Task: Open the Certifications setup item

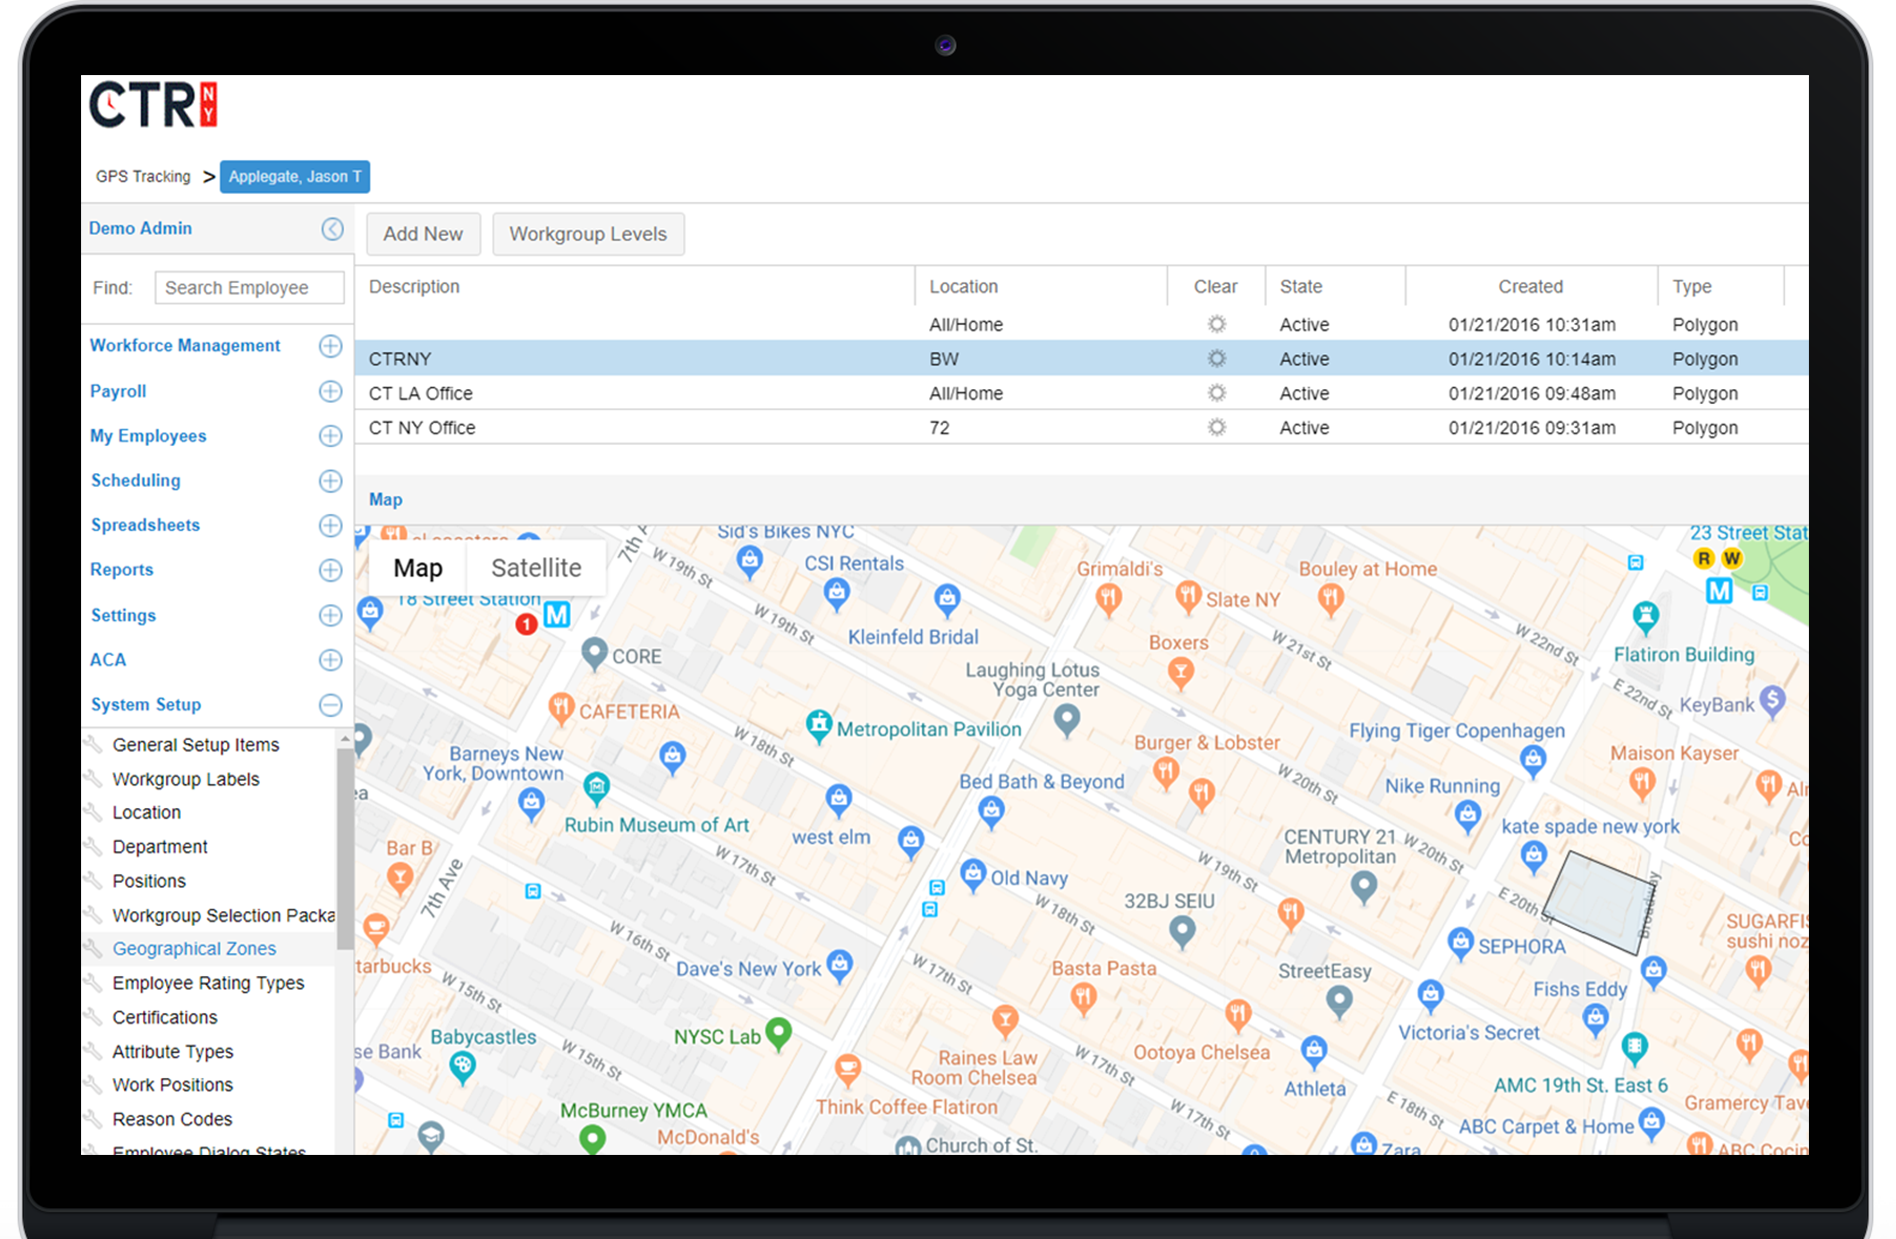Action: pos(165,1017)
